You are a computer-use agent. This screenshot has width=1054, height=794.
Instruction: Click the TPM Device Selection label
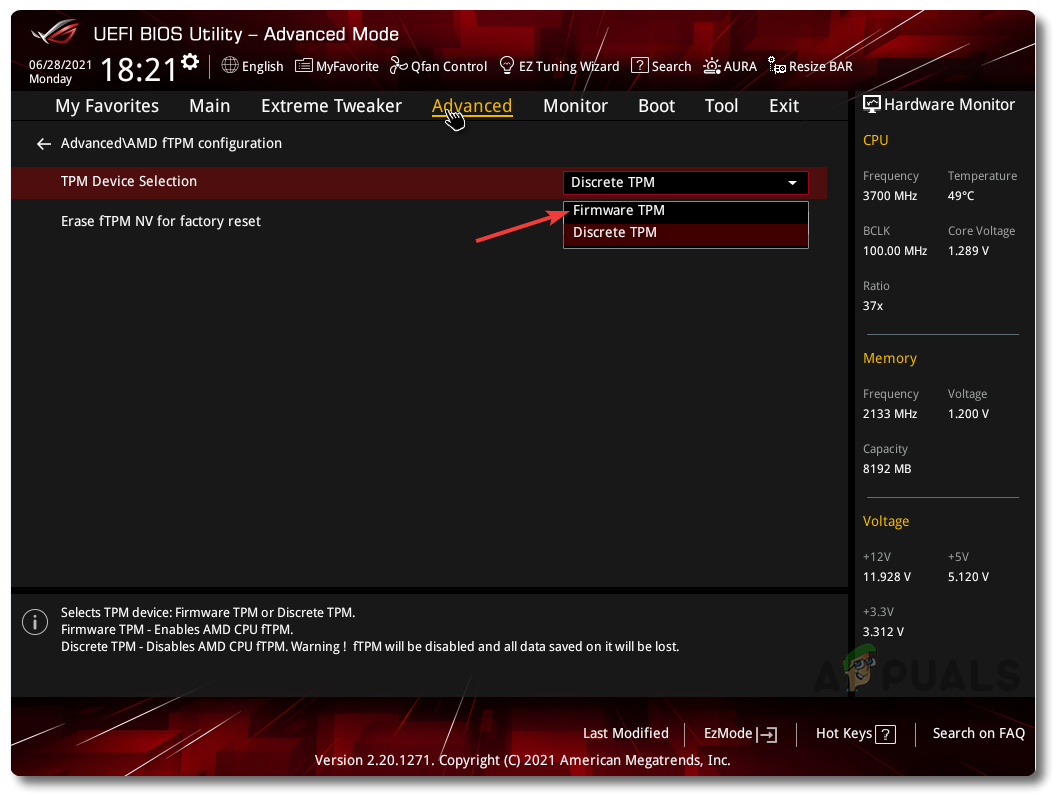pos(129,181)
